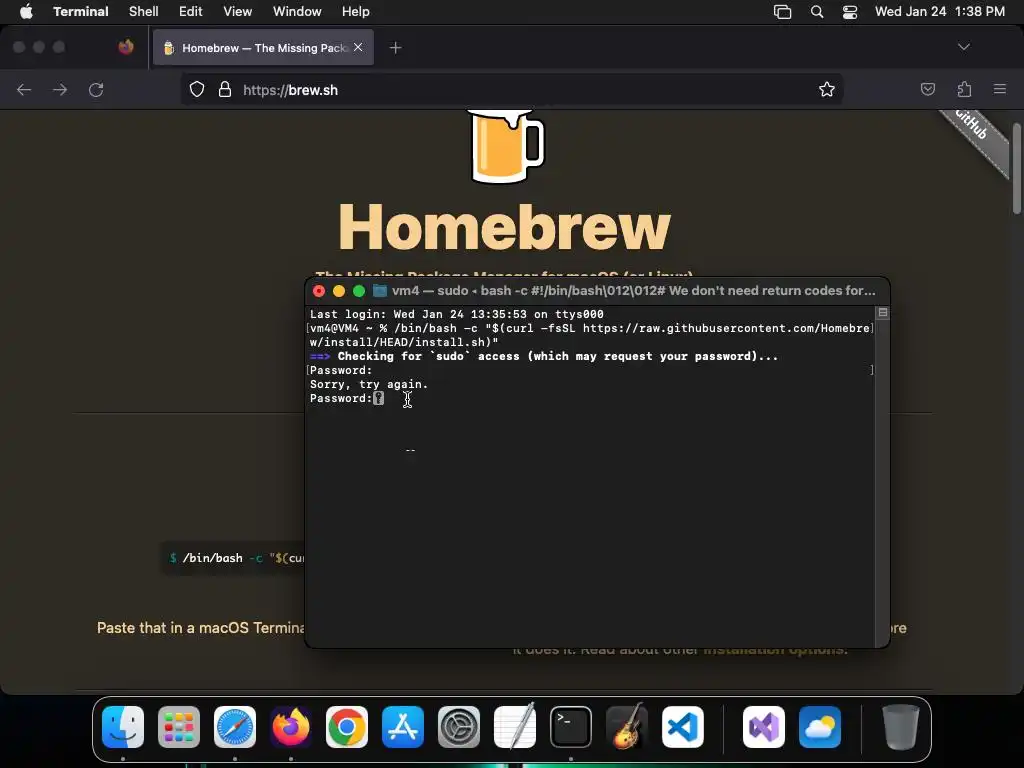Open the Apple menu
Image resolution: width=1024 pixels, height=768 pixels.
tap(26, 12)
